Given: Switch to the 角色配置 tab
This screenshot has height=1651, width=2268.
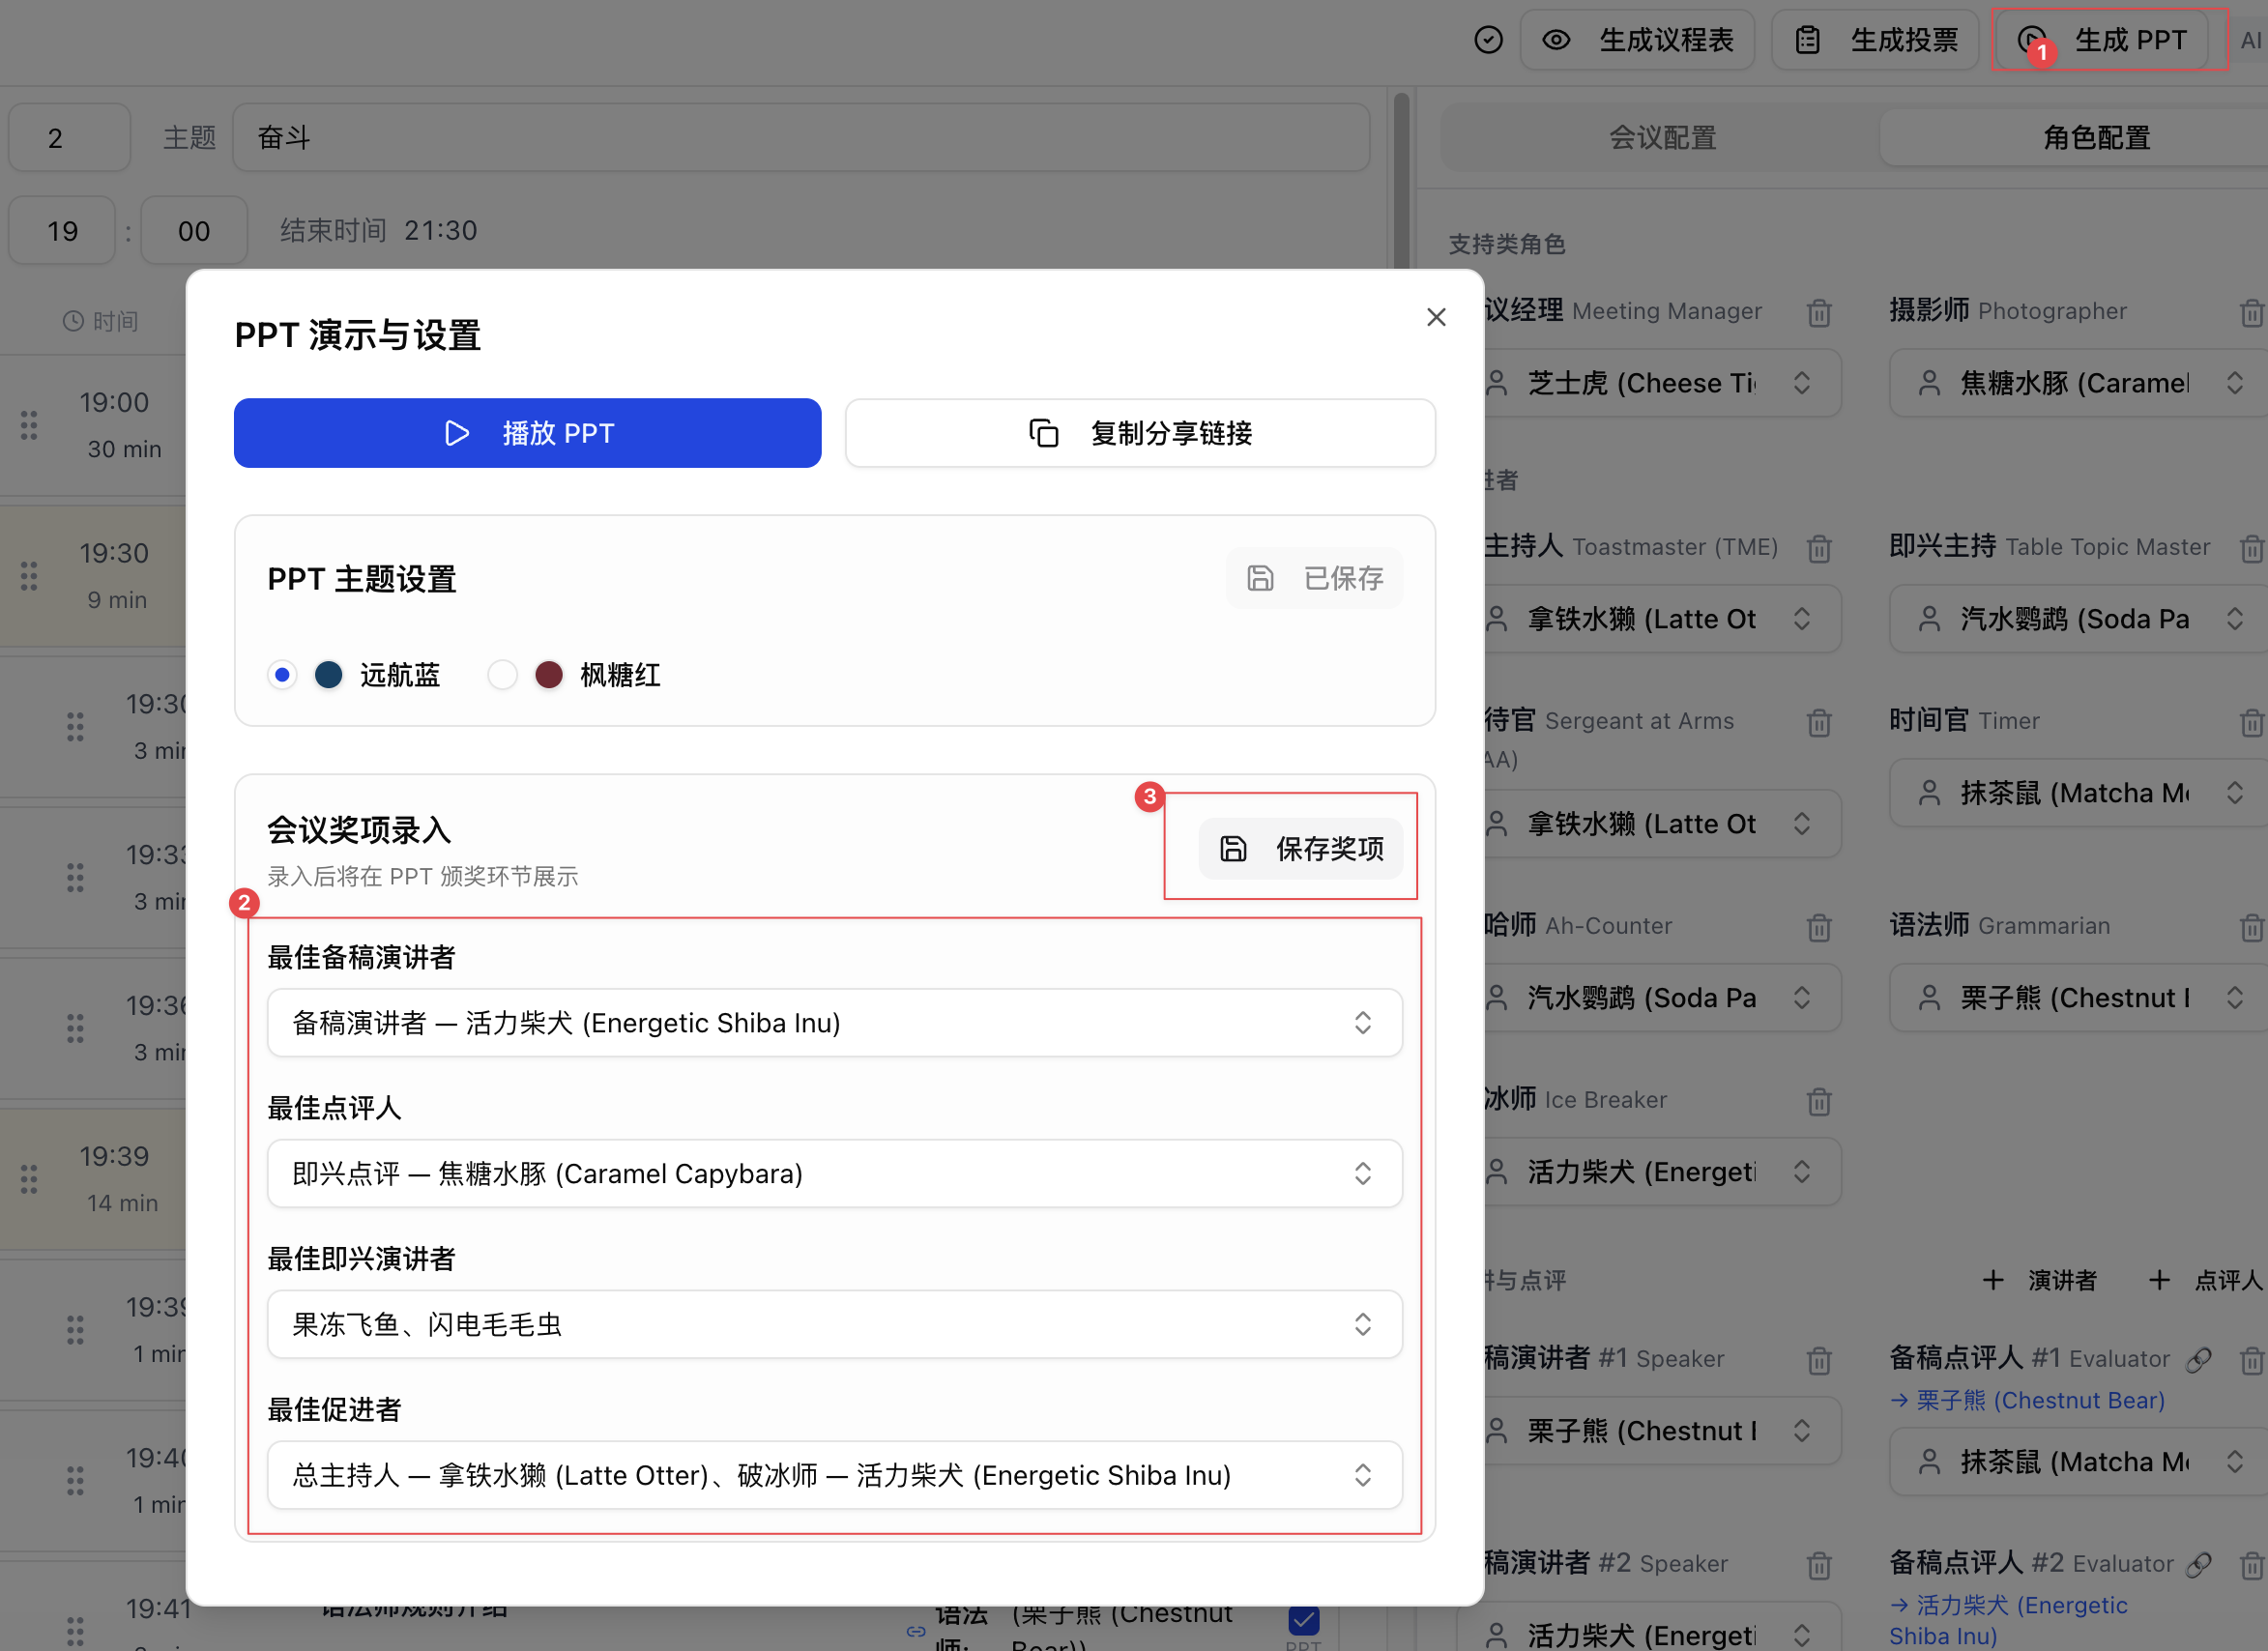Looking at the screenshot, I should coord(2096,137).
